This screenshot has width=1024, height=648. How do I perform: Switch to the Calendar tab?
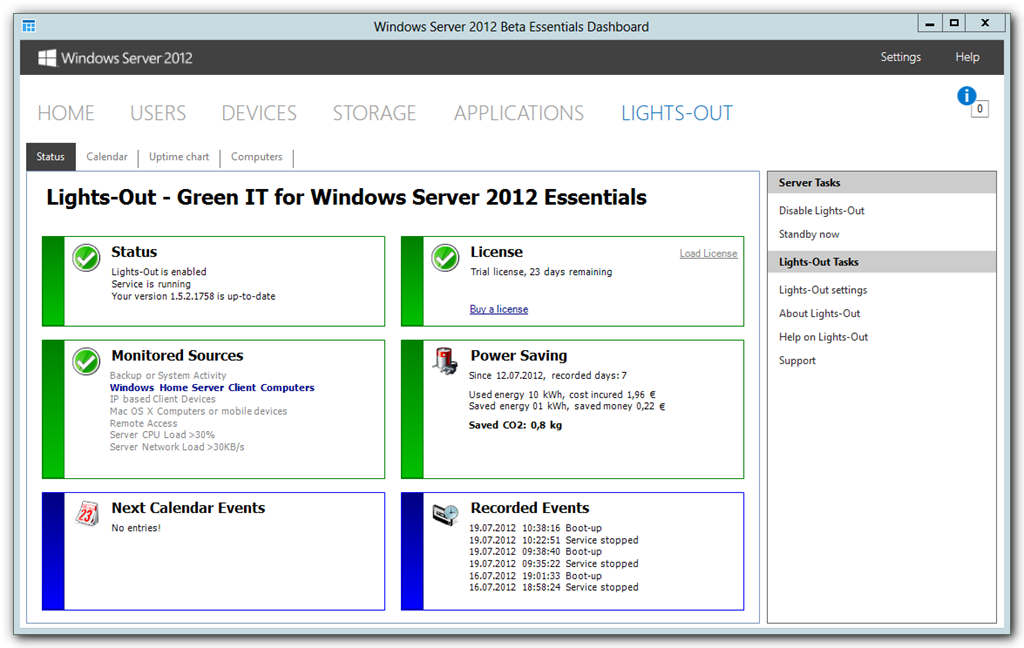point(107,157)
